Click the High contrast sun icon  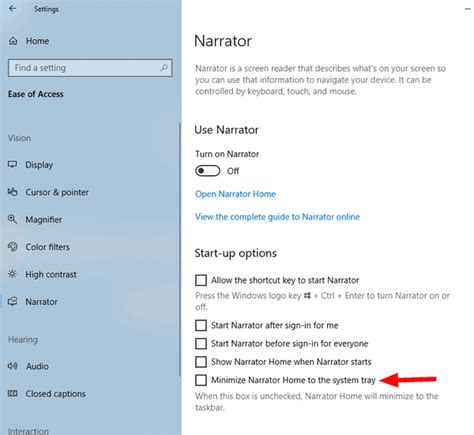pyautogui.click(x=12, y=274)
